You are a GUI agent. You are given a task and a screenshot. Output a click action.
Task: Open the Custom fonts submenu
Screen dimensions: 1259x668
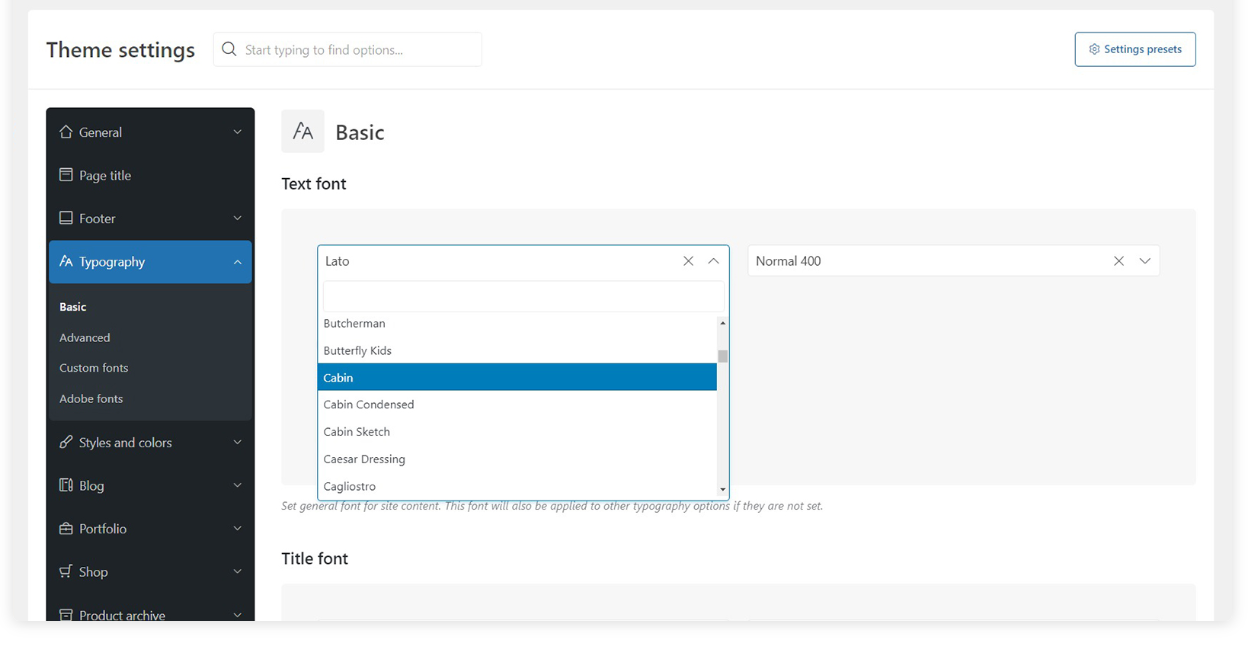(x=94, y=368)
